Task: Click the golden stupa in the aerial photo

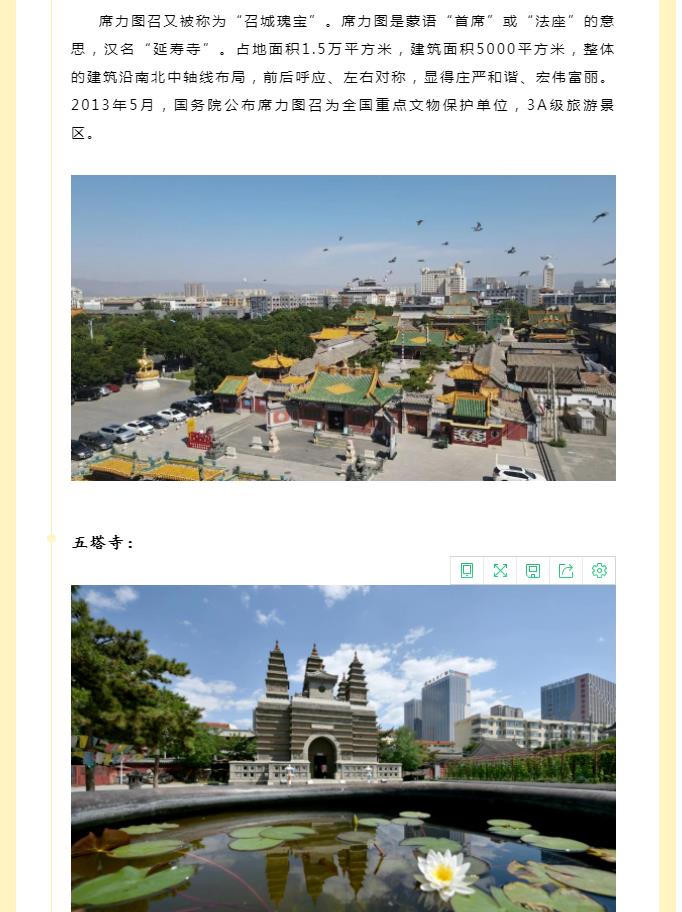Action: pos(147,368)
